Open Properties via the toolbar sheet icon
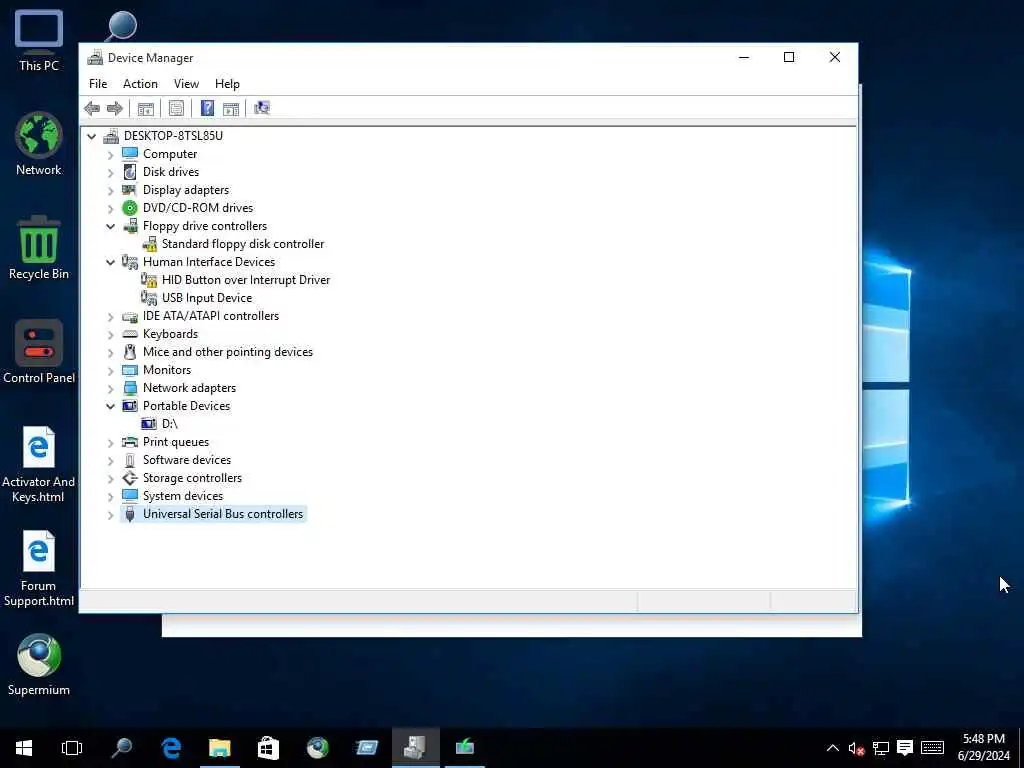Screen dimensions: 1024x768 176,108
